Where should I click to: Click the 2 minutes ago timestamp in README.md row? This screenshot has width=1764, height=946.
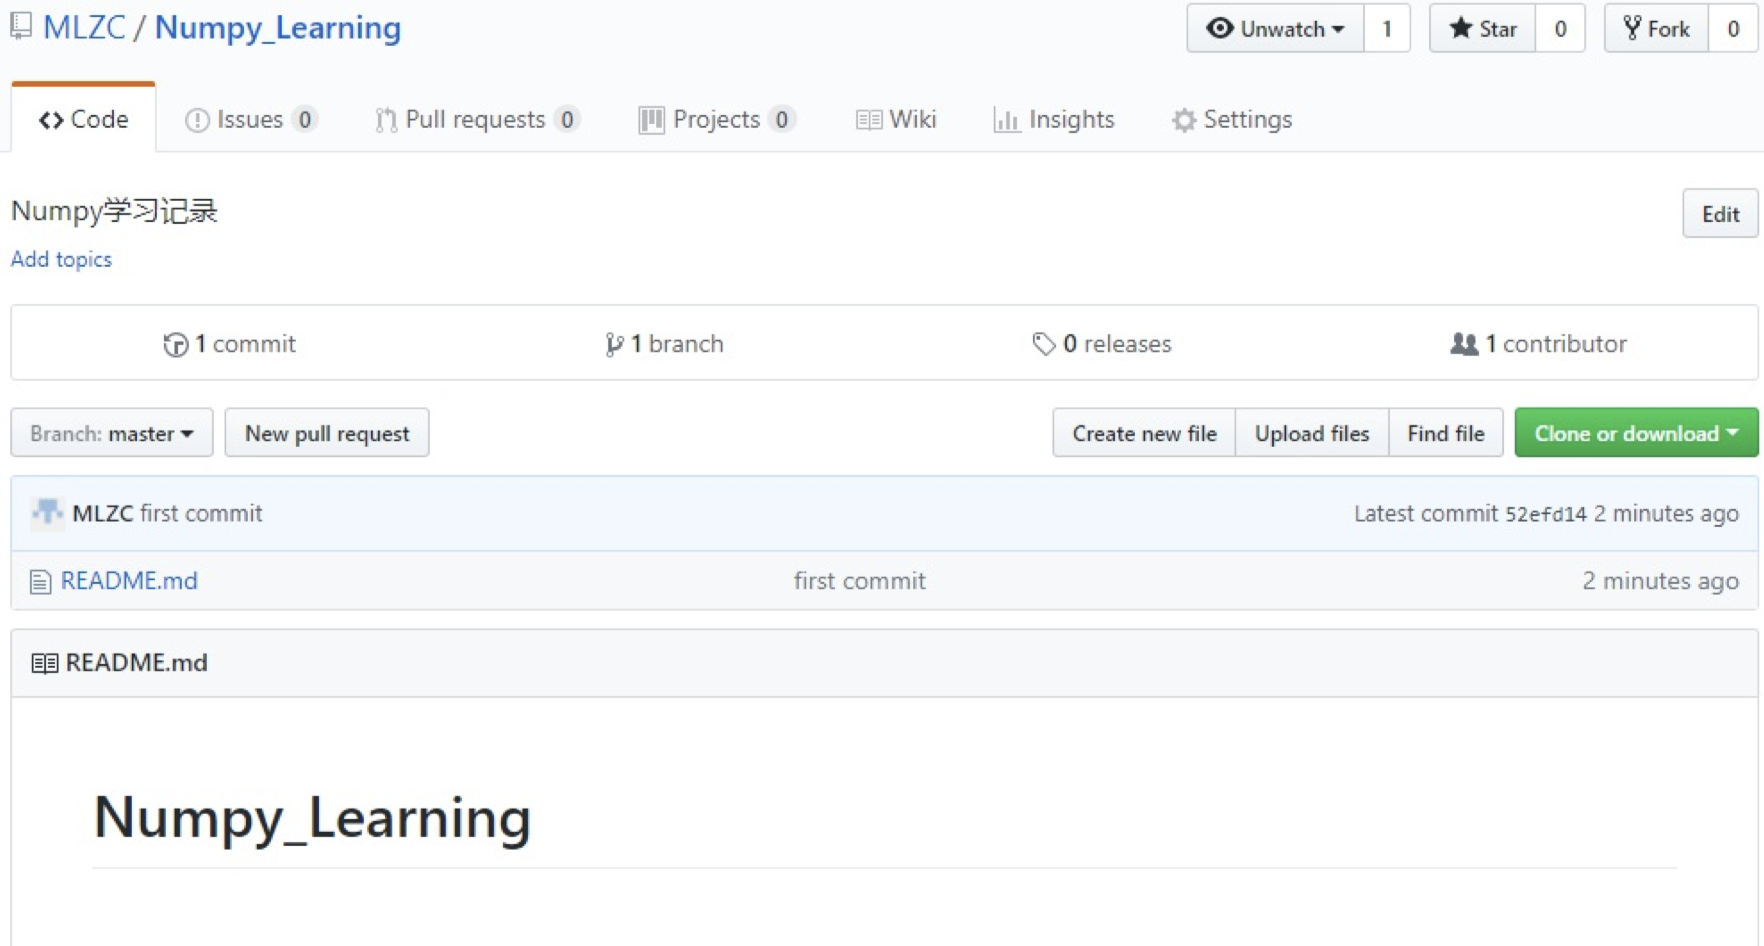1660,580
